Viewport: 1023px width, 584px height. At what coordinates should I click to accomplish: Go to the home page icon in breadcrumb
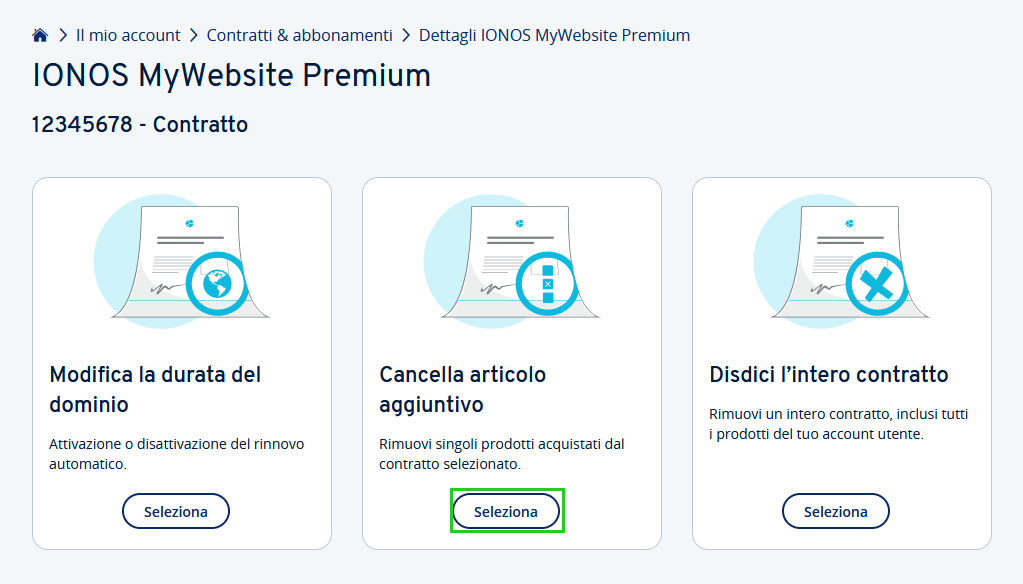point(40,35)
